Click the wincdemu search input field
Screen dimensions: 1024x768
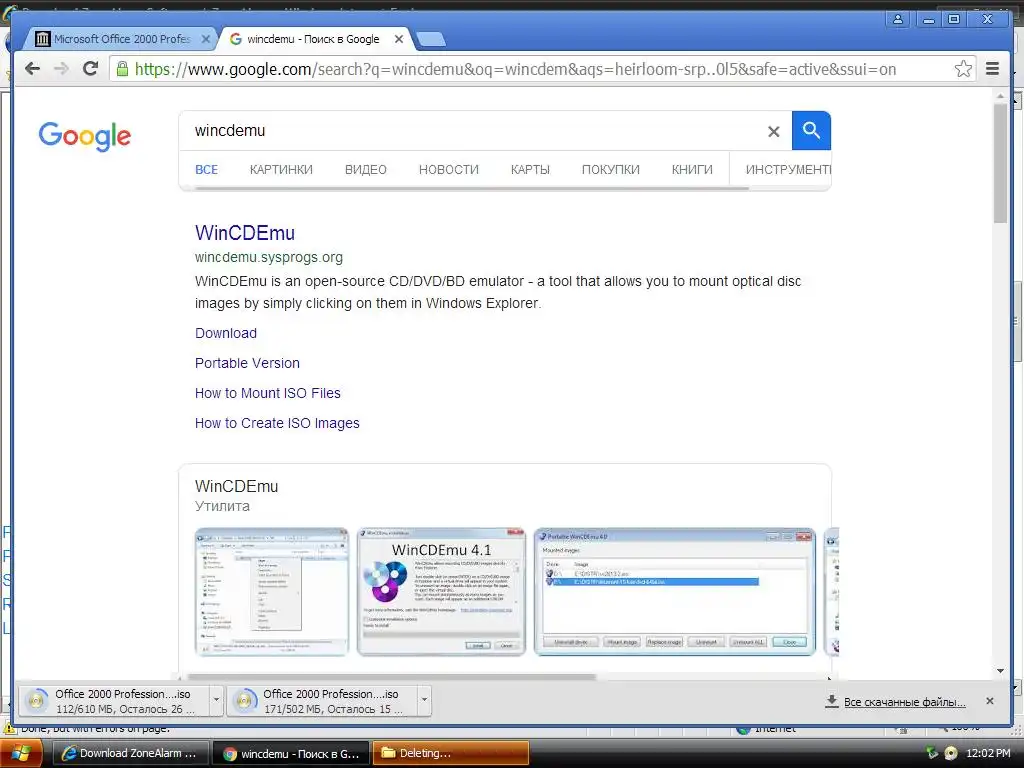(477, 131)
